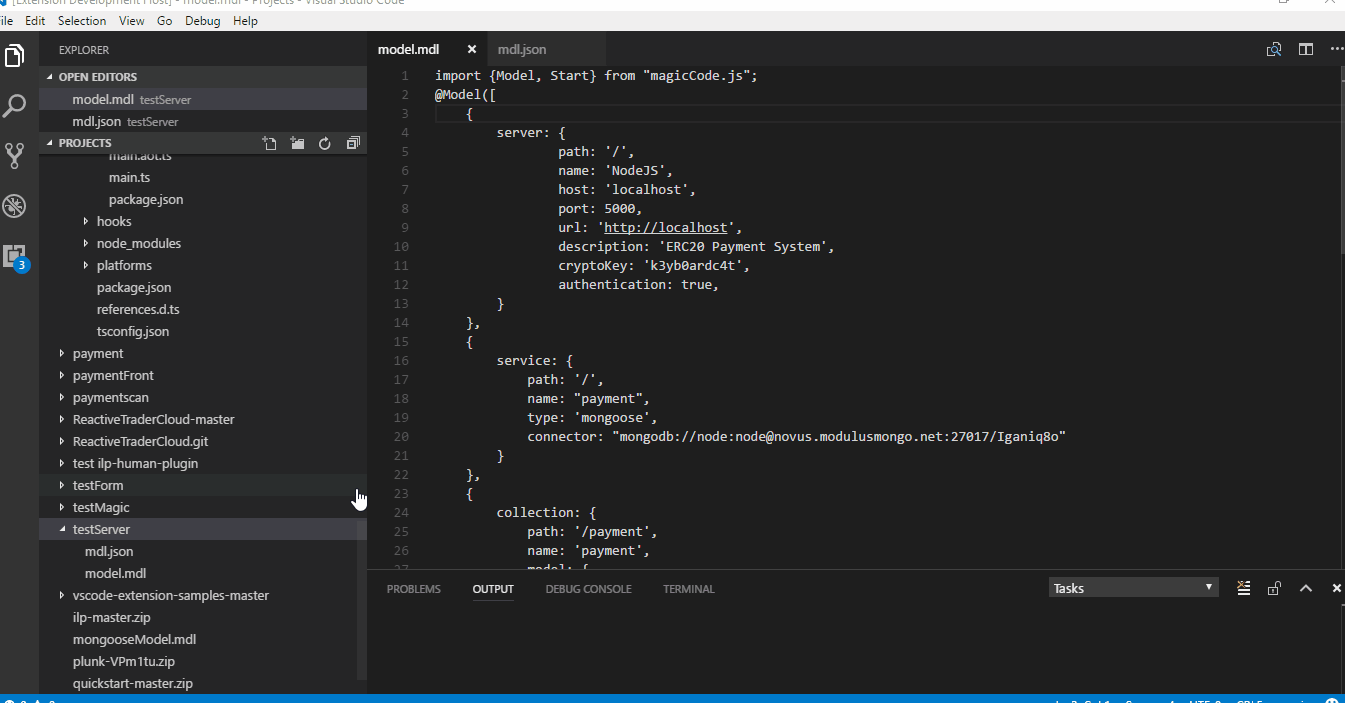
Task: Refresh the Projects explorer
Action: (x=325, y=143)
